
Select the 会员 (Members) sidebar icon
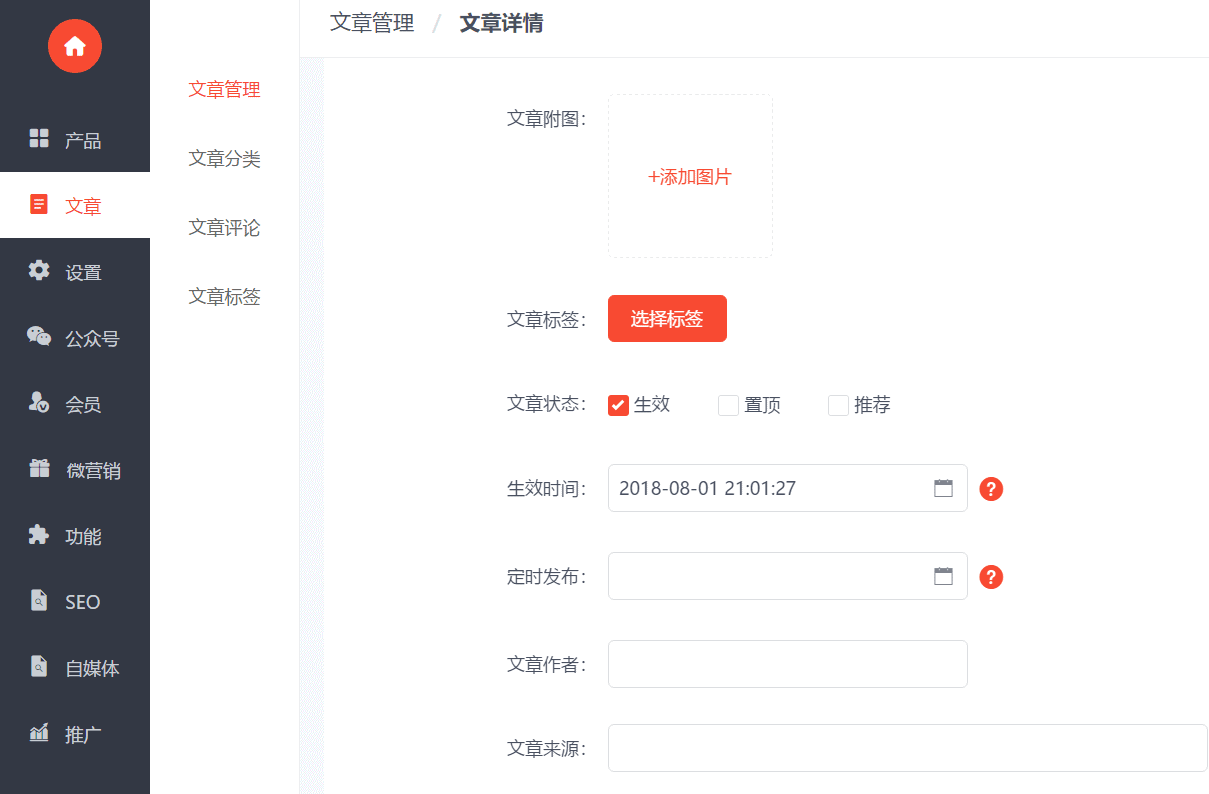74,403
